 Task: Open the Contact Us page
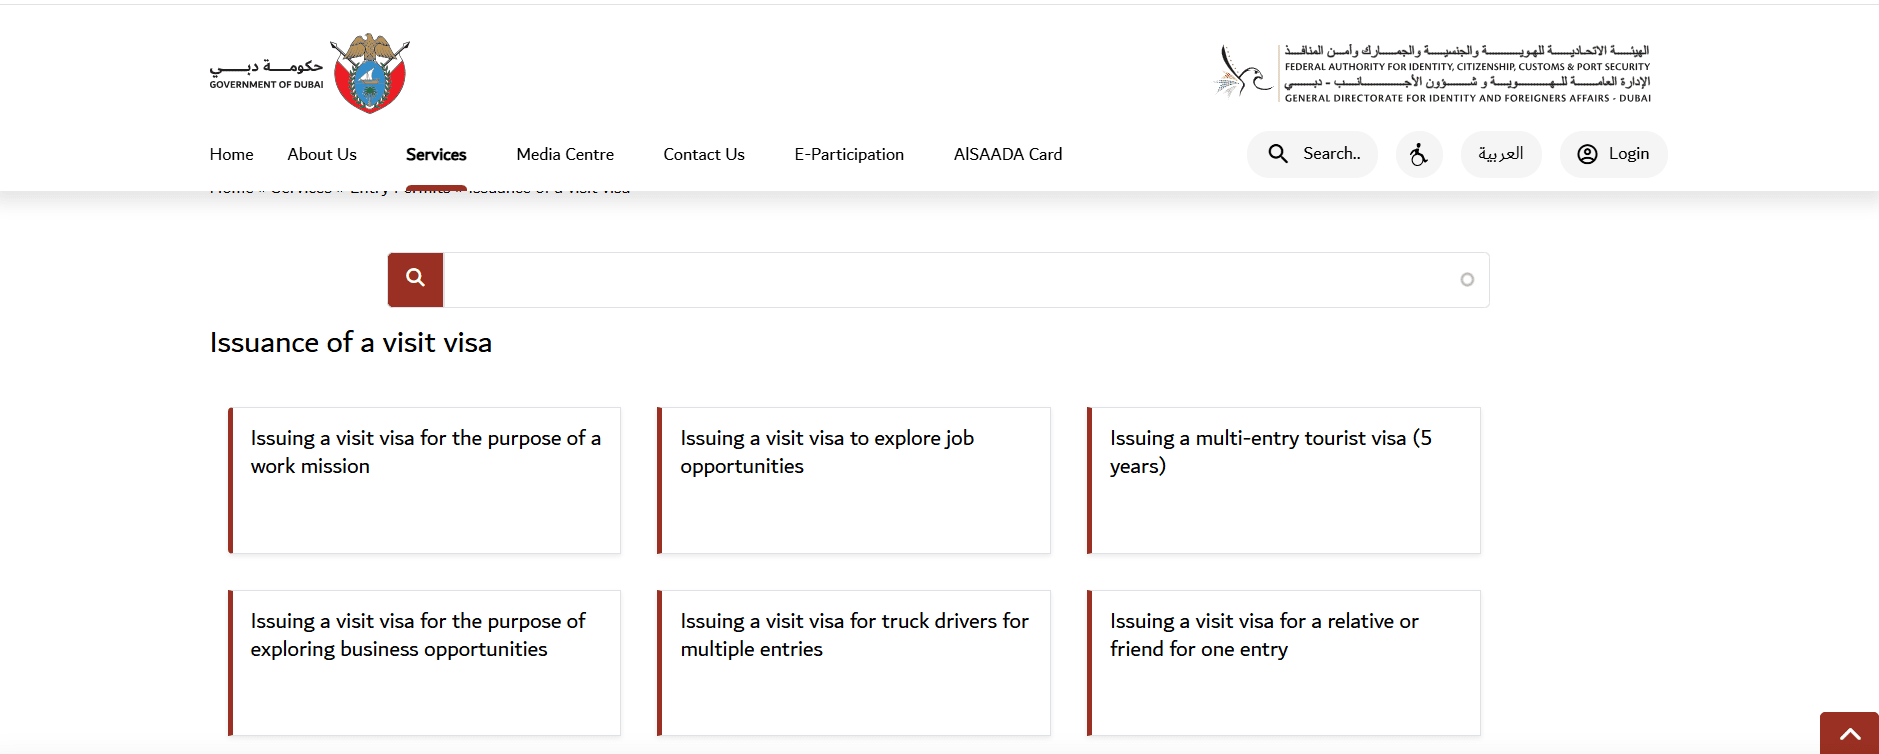703,154
